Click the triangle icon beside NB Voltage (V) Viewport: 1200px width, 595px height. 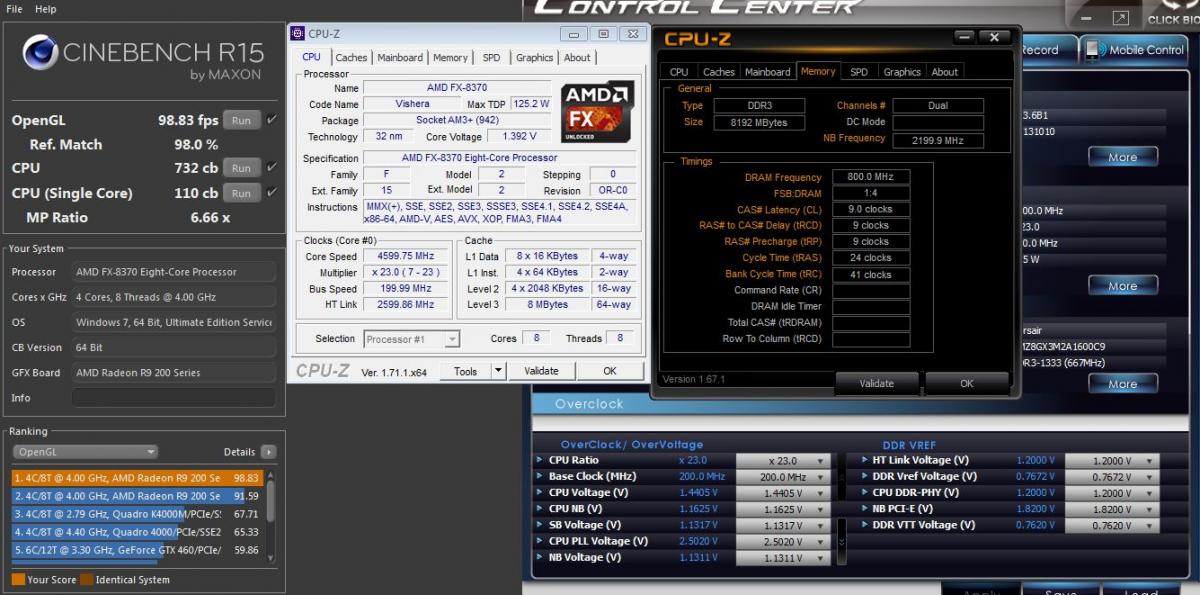point(540,557)
